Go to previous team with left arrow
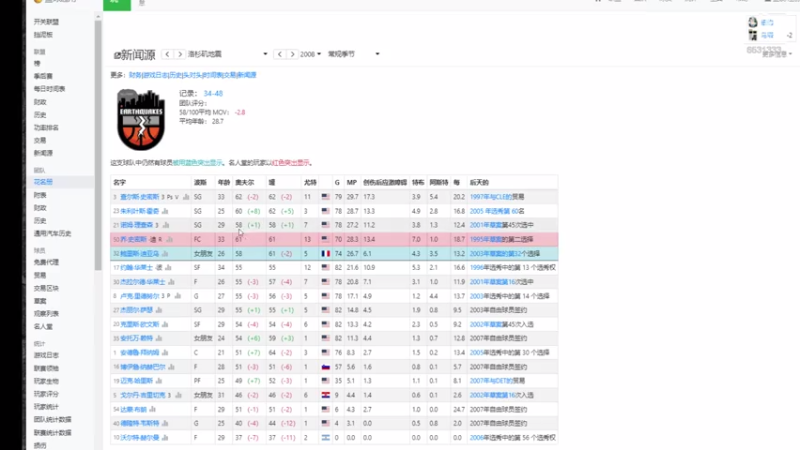This screenshot has width=800, height=450. pyautogui.click(x=167, y=54)
